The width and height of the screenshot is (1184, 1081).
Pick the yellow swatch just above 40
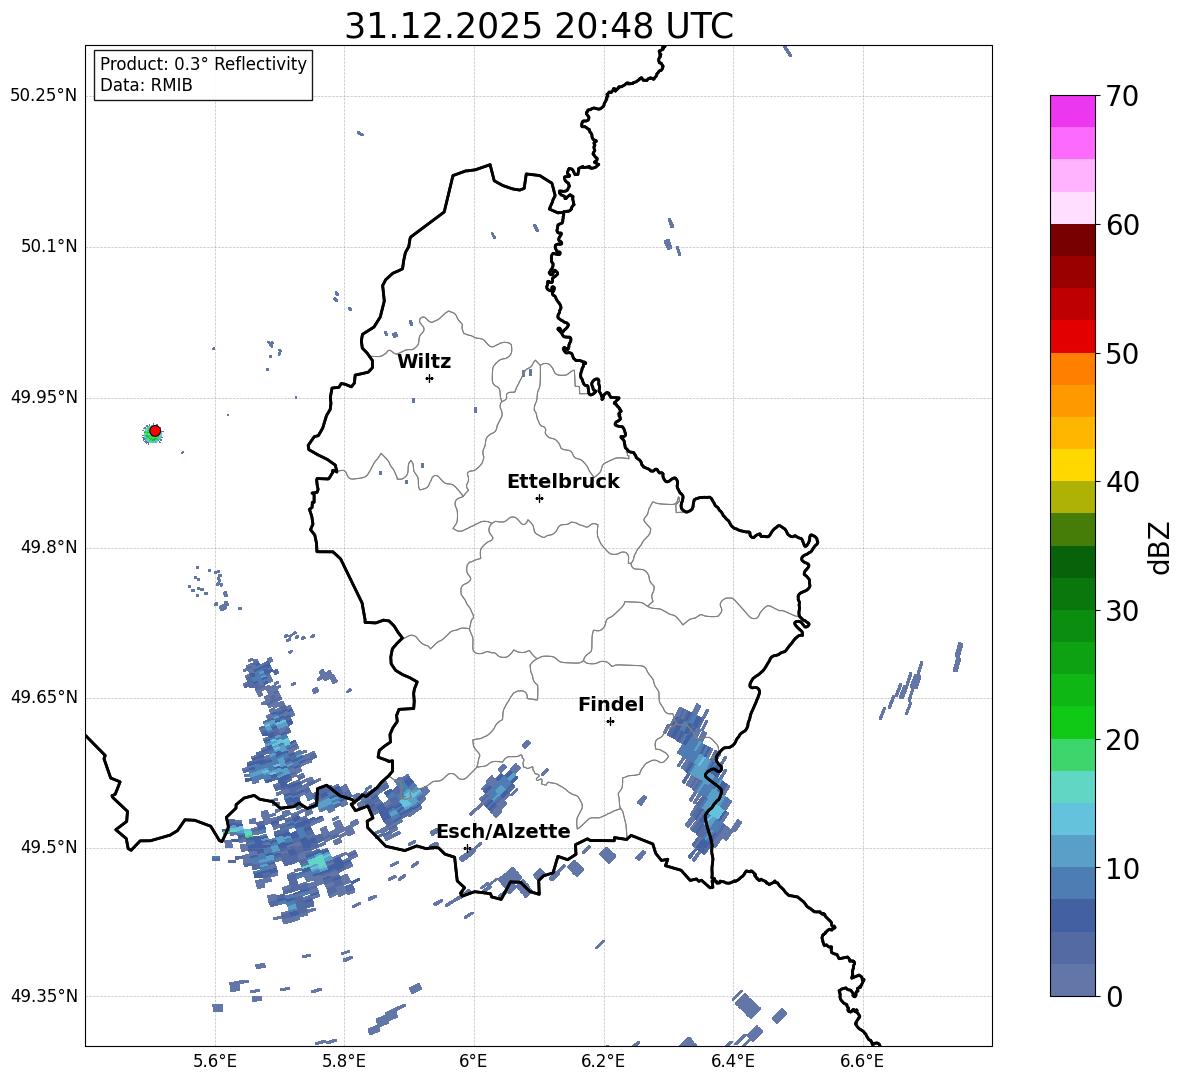(1072, 465)
